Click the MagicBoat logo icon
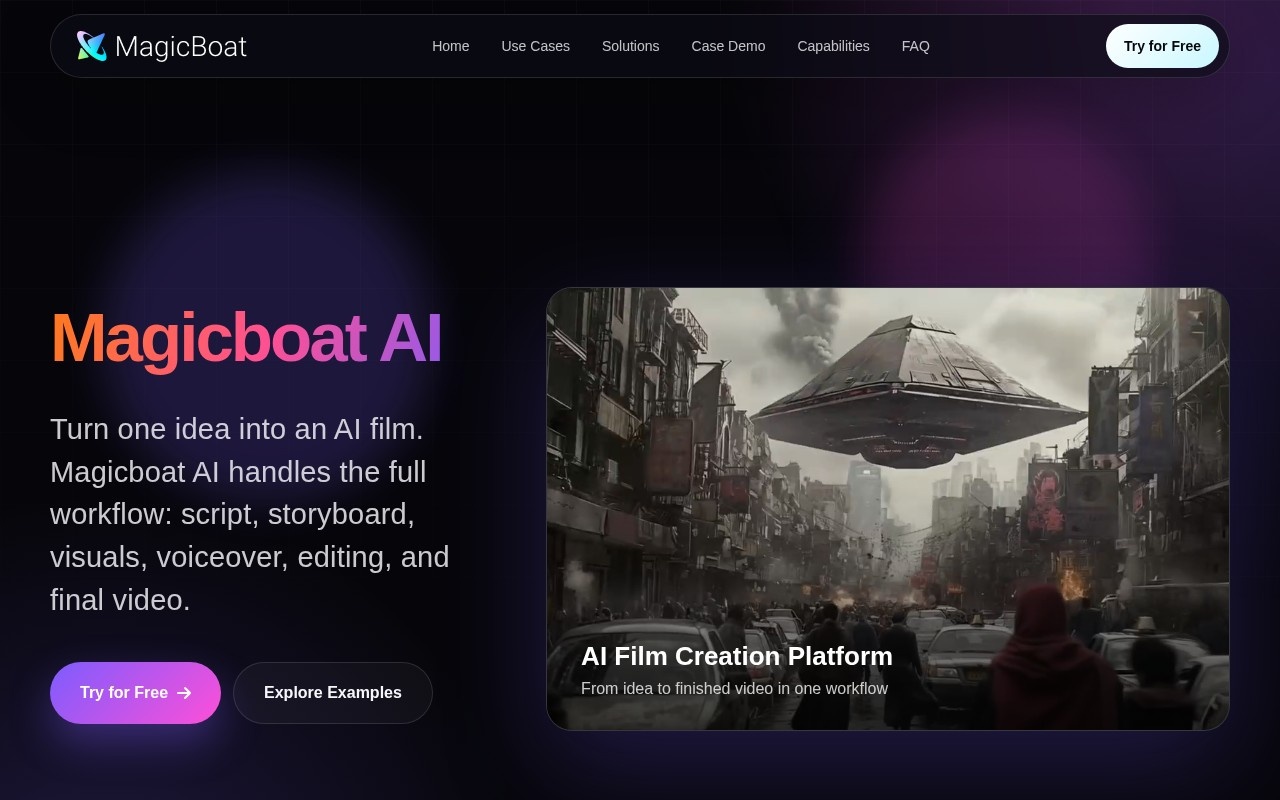 (x=92, y=46)
